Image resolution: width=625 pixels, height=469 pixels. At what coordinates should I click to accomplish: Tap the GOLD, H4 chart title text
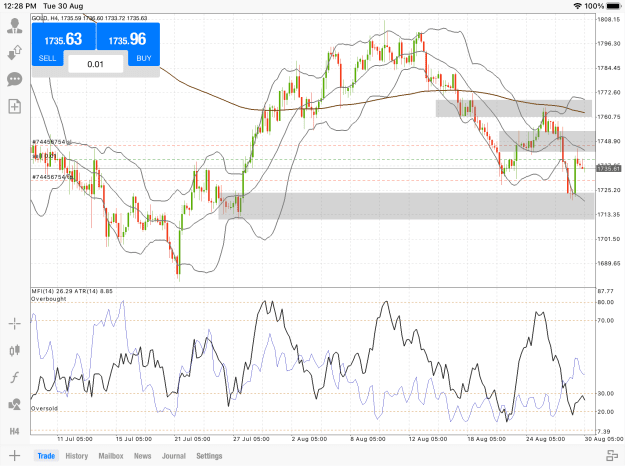click(x=89, y=18)
